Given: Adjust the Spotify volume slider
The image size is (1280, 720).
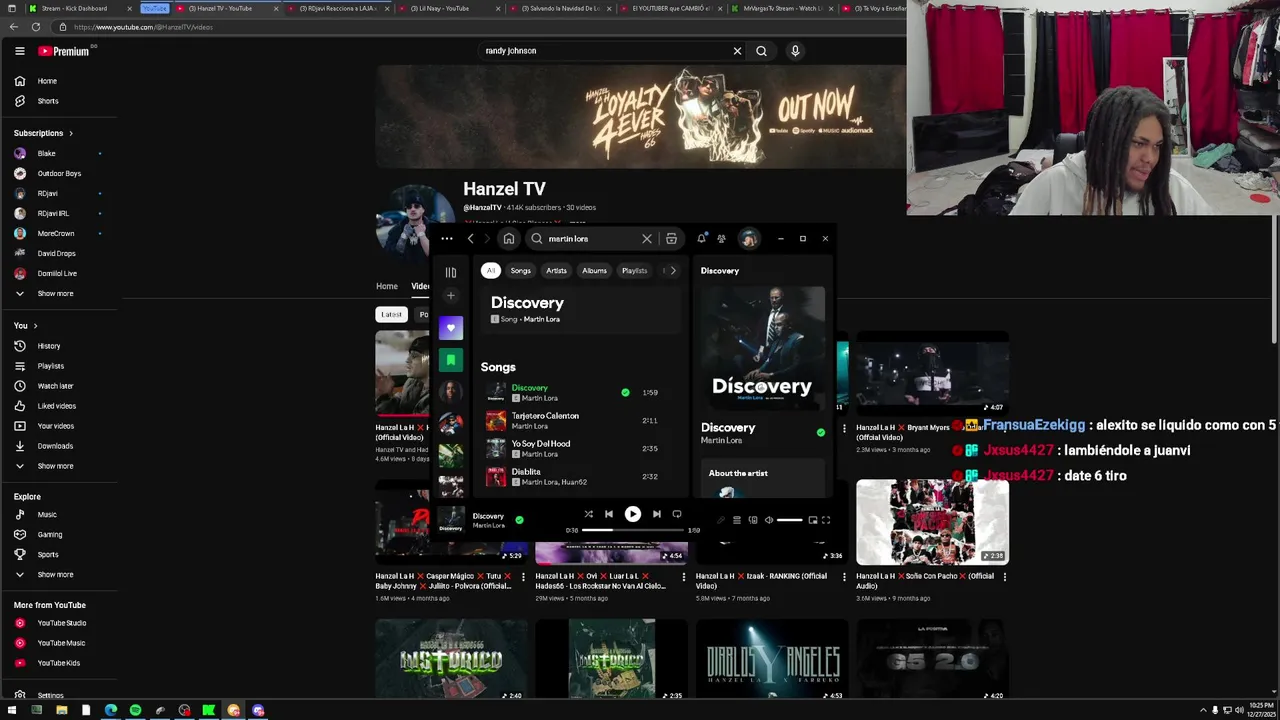Looking at the screenshot, I should (790, 520).
